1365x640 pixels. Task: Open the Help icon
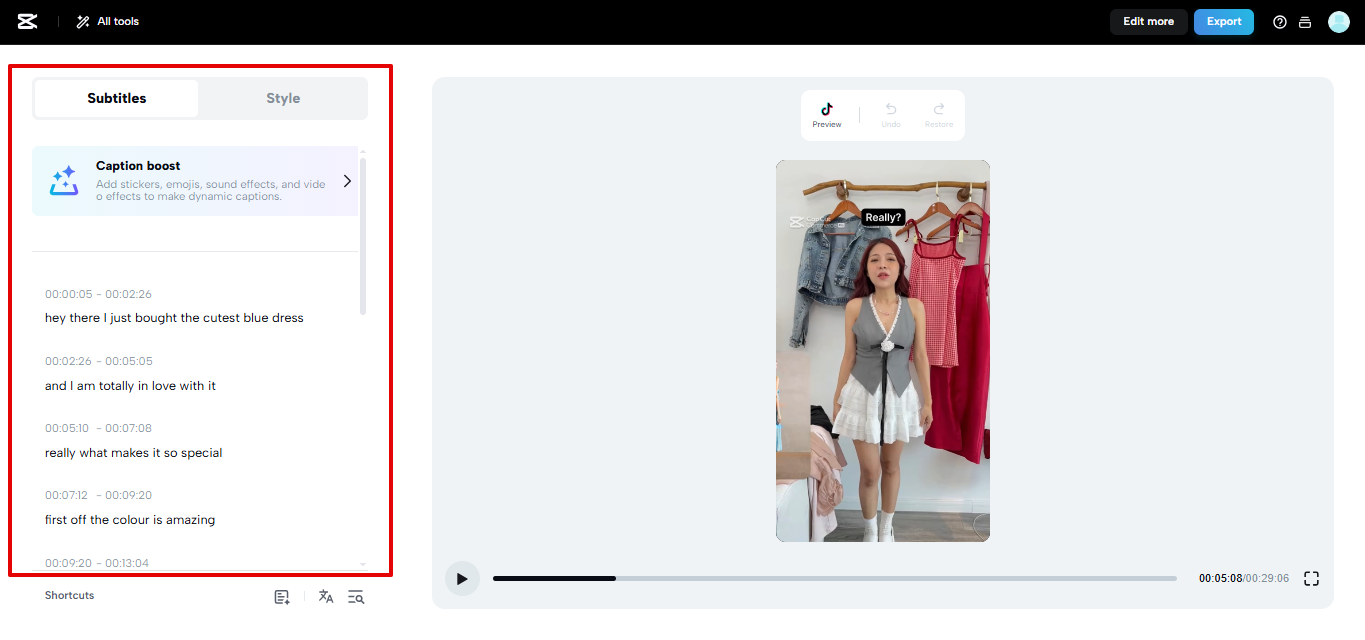pos(1279,21)
